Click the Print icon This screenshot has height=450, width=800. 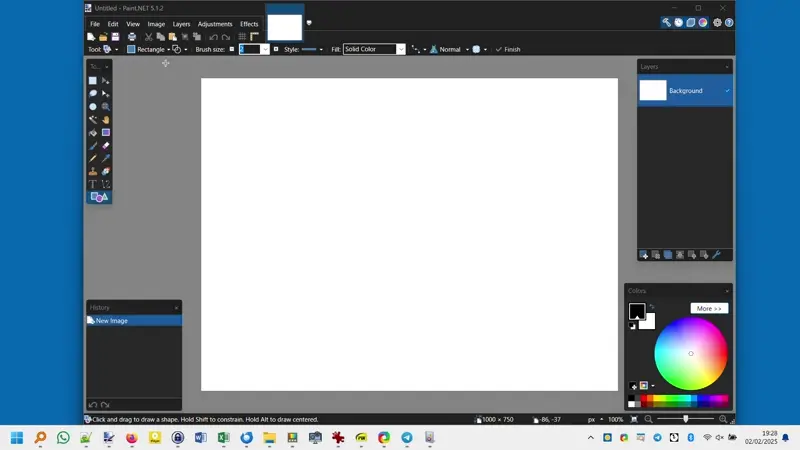coord(132,37)
